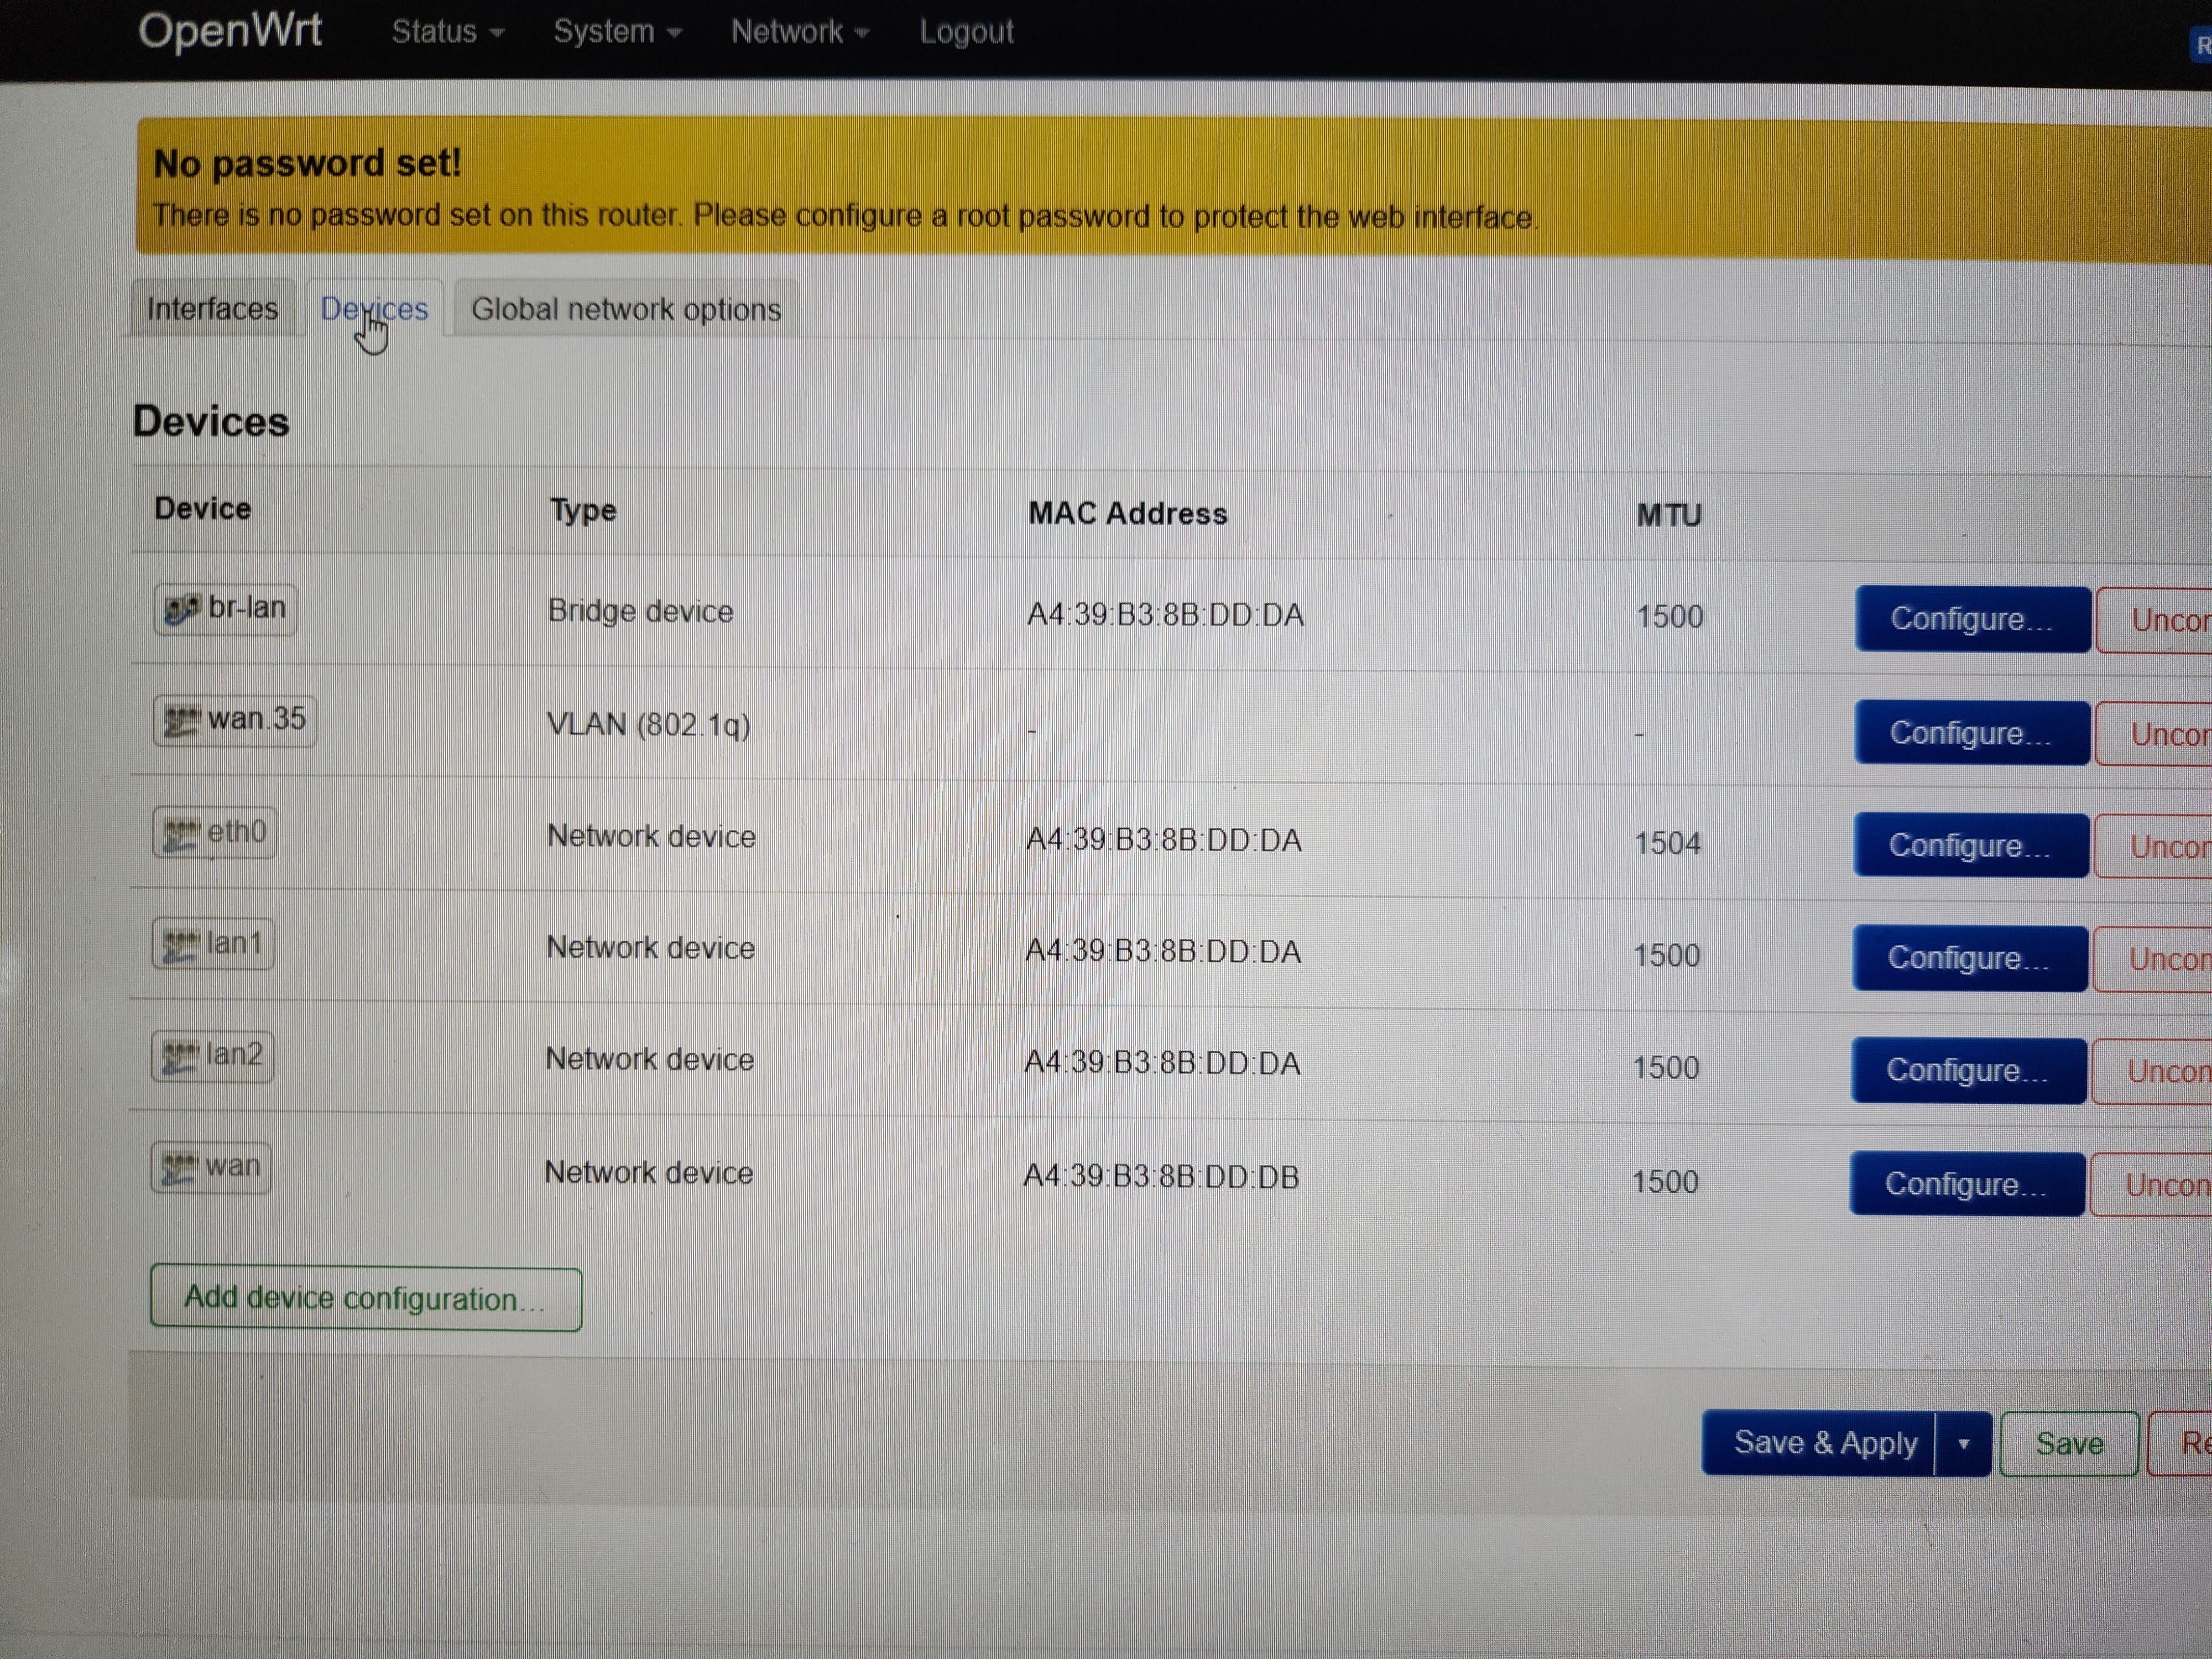Configure the eth0 device

[1970, 846]
